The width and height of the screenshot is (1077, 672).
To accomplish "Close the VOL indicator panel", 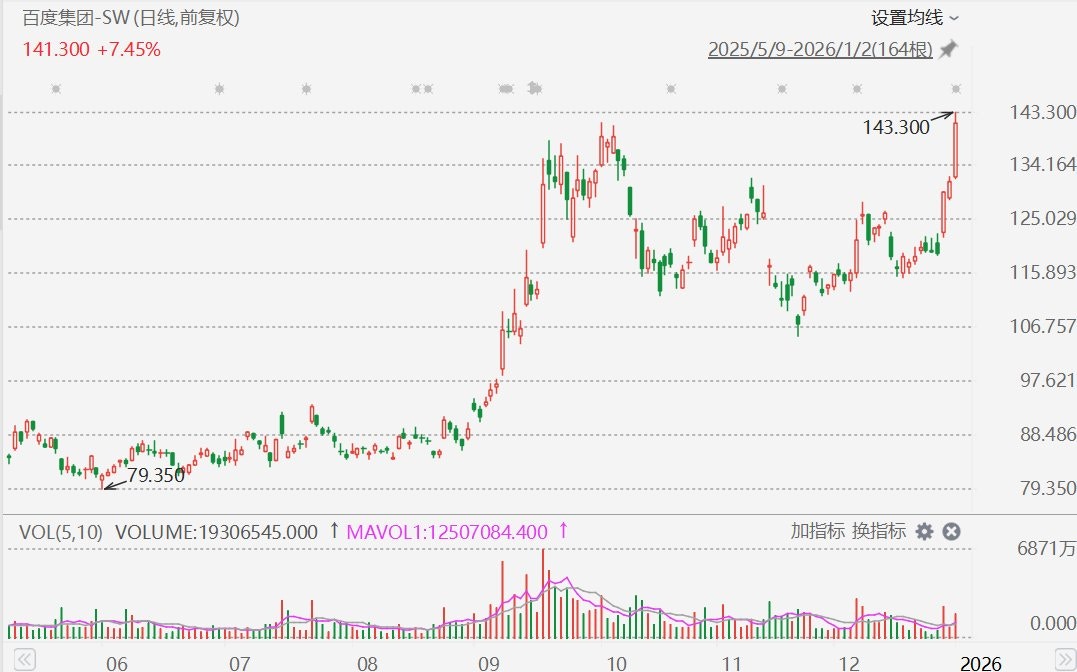I will click(x=951, y=531).
